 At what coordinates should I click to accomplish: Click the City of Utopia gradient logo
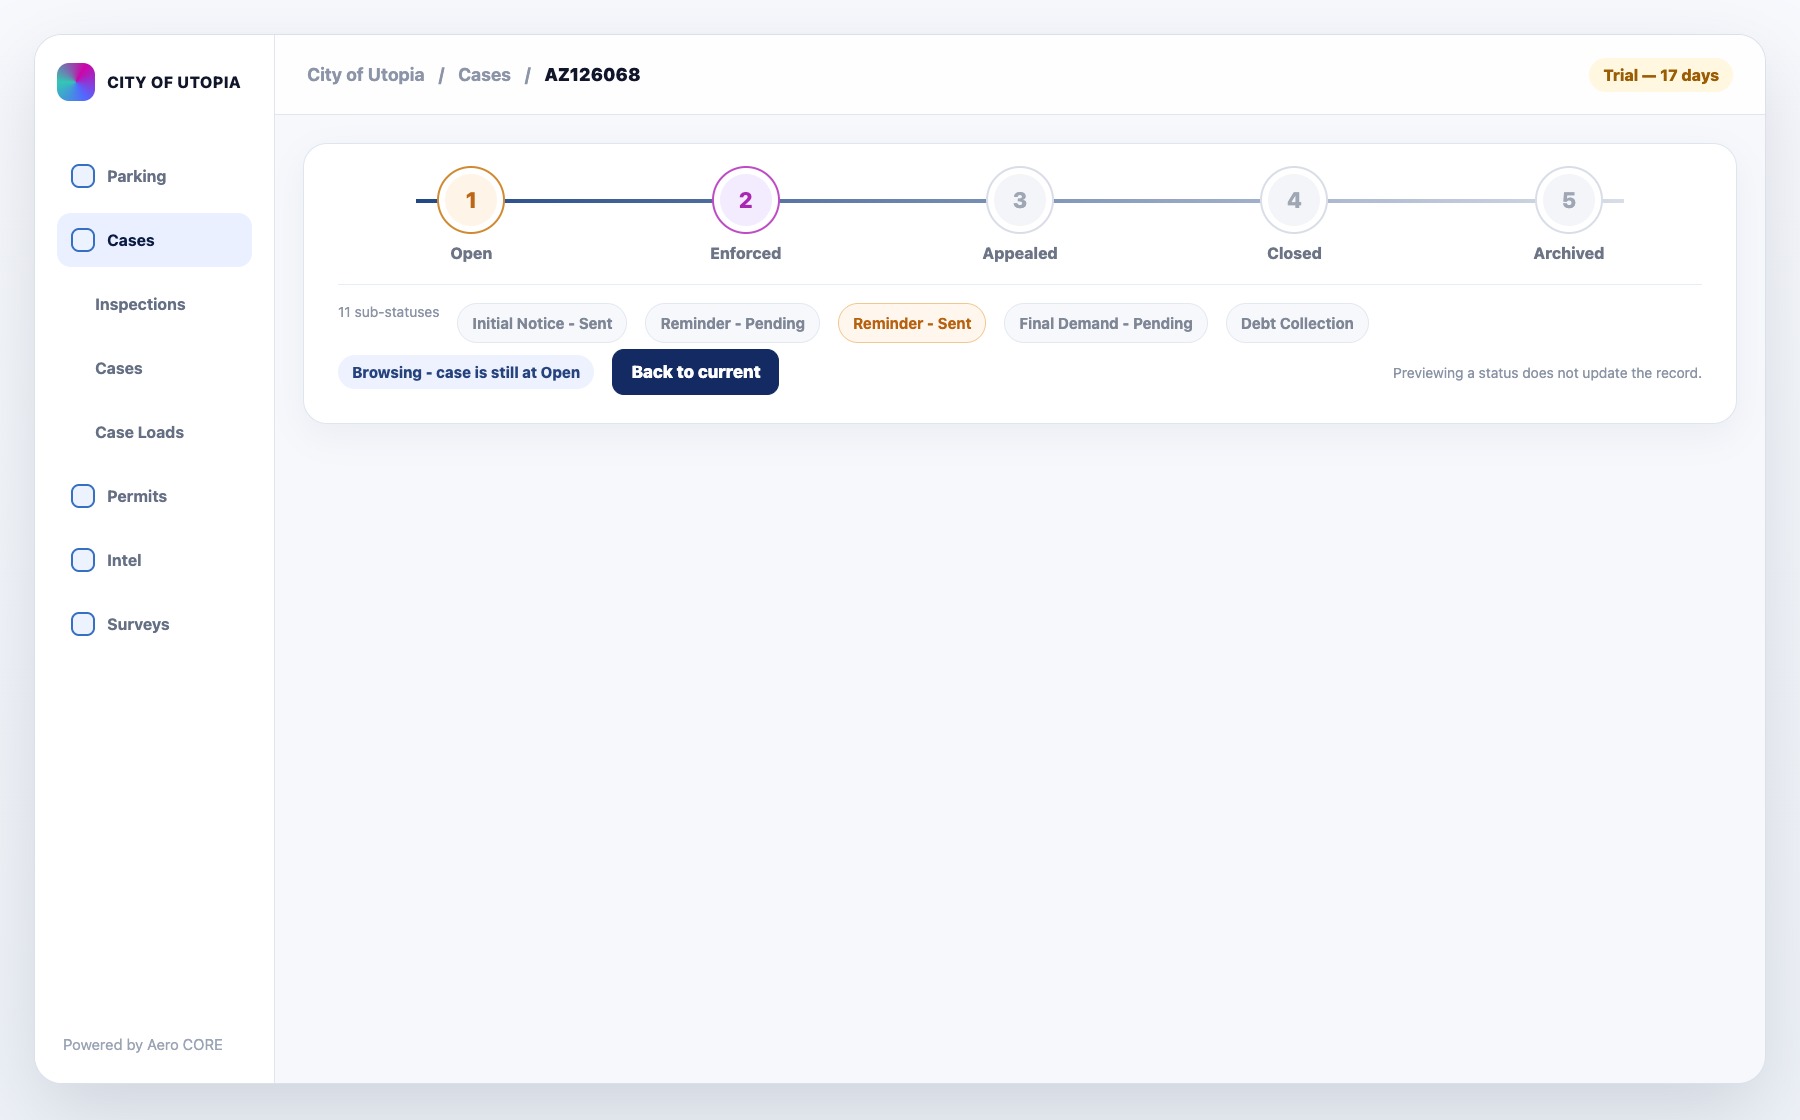pos(76,82)
